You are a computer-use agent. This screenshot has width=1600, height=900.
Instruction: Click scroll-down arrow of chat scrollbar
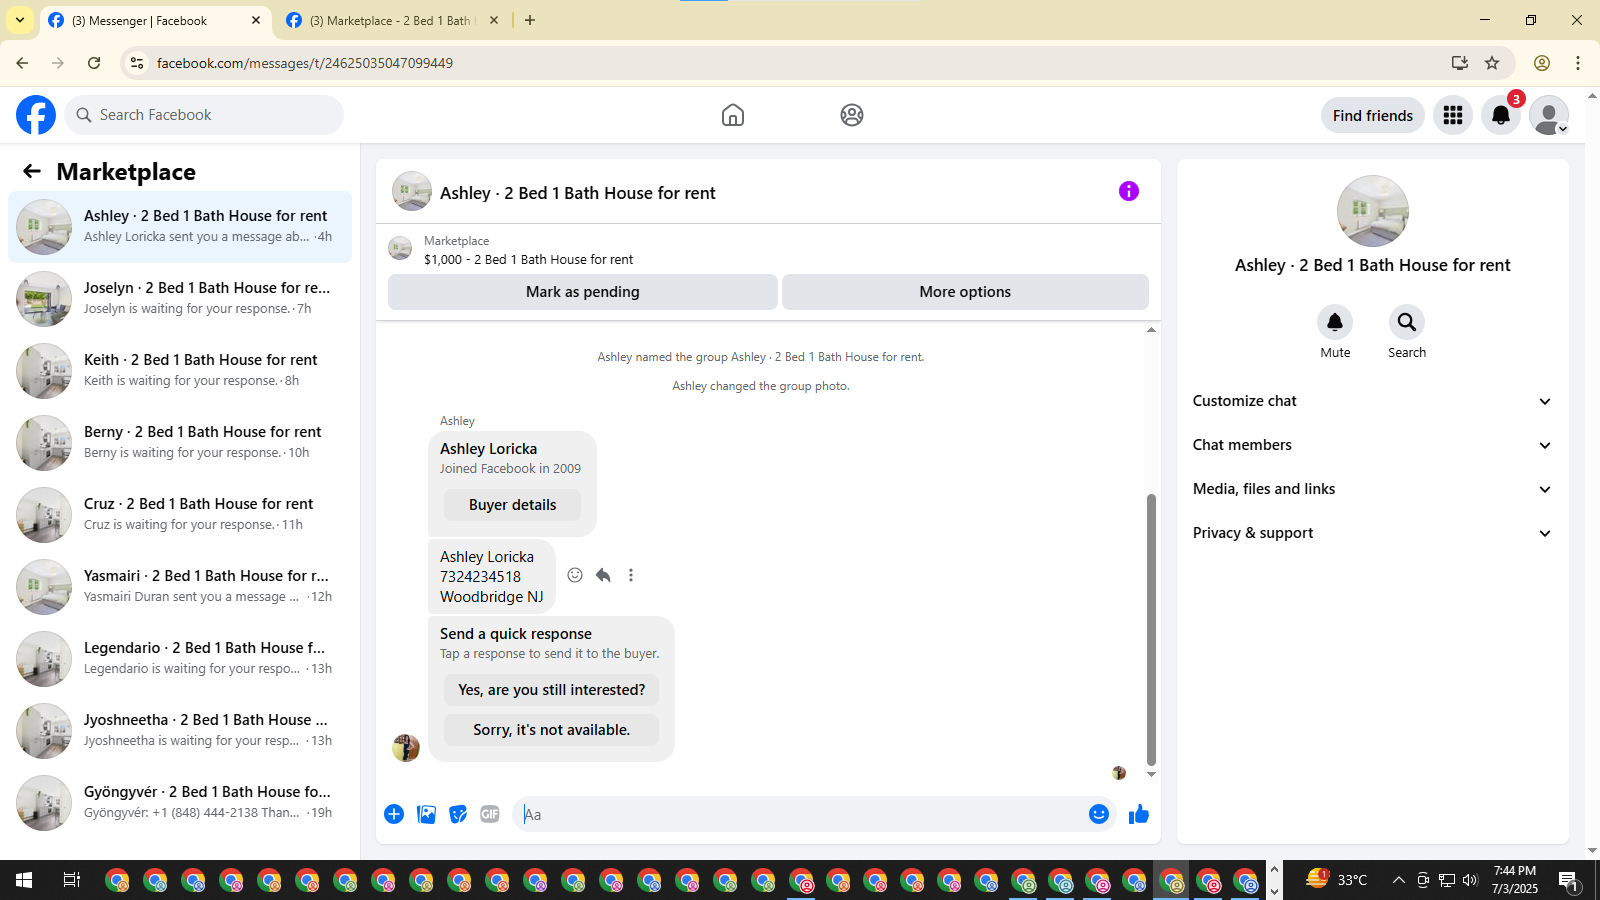click(1151, 774)
